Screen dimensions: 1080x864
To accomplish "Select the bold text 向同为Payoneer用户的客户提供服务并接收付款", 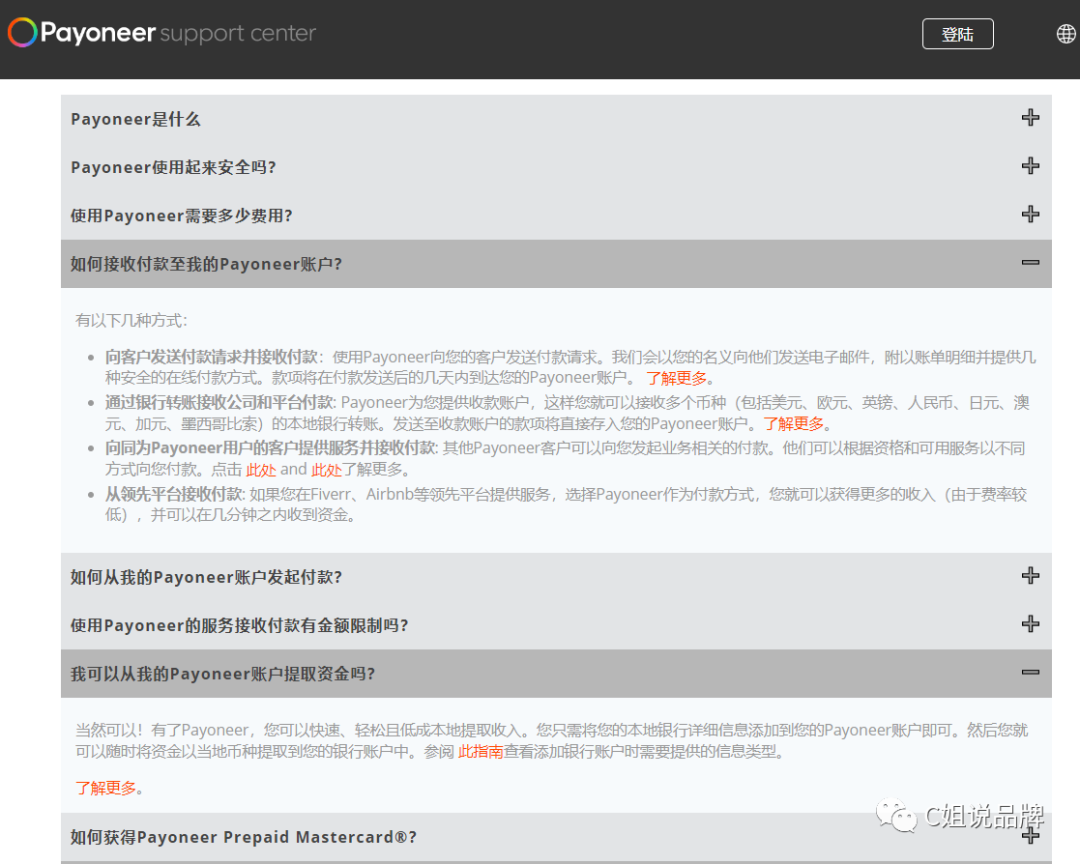I will [x=270, y=448].
